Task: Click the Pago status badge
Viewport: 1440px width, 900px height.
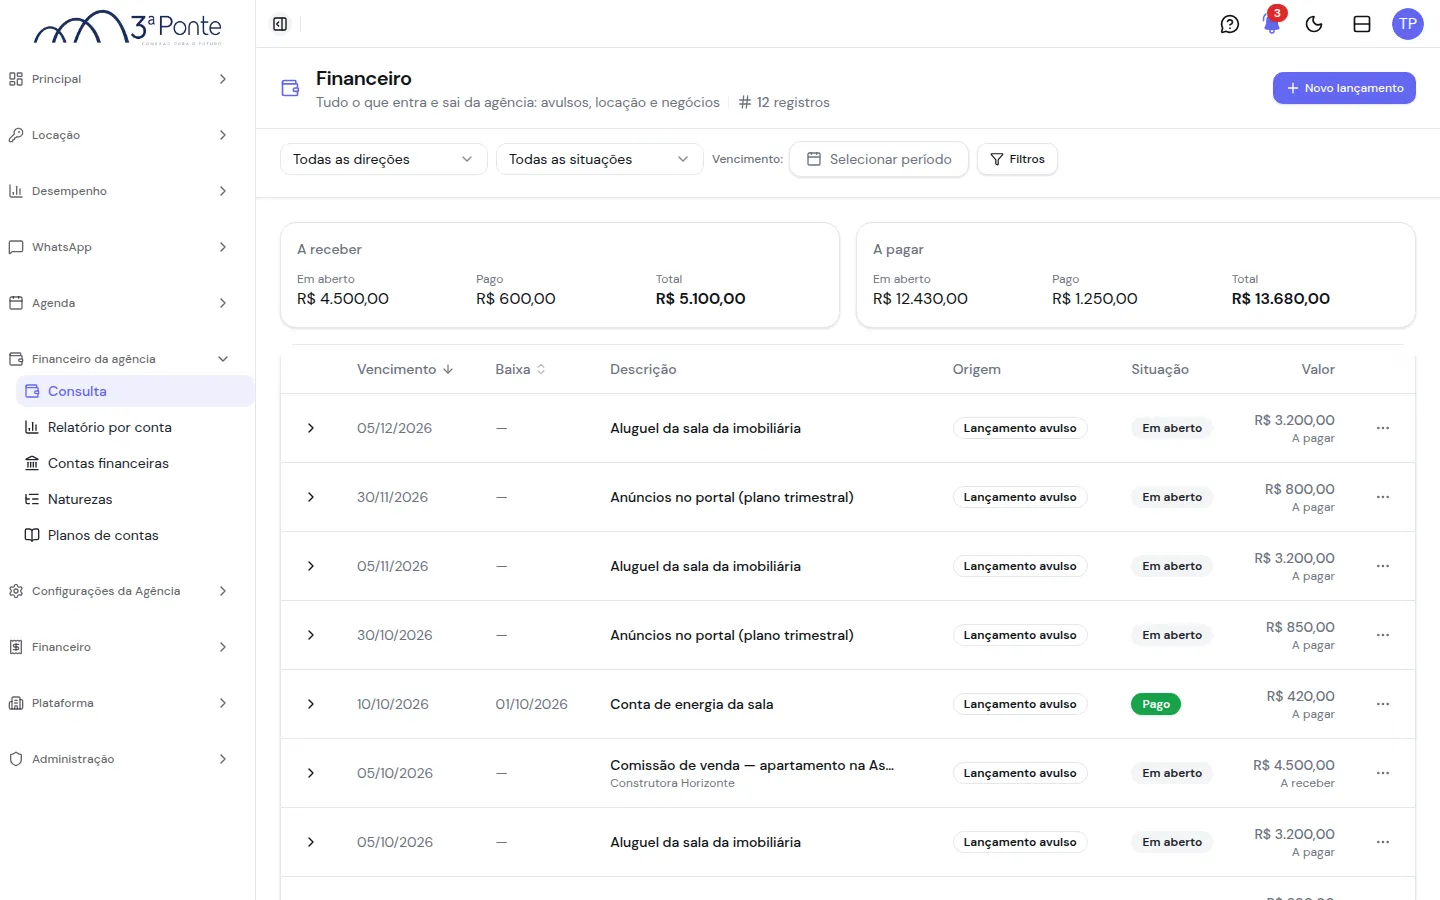Action: [1156, 704]
